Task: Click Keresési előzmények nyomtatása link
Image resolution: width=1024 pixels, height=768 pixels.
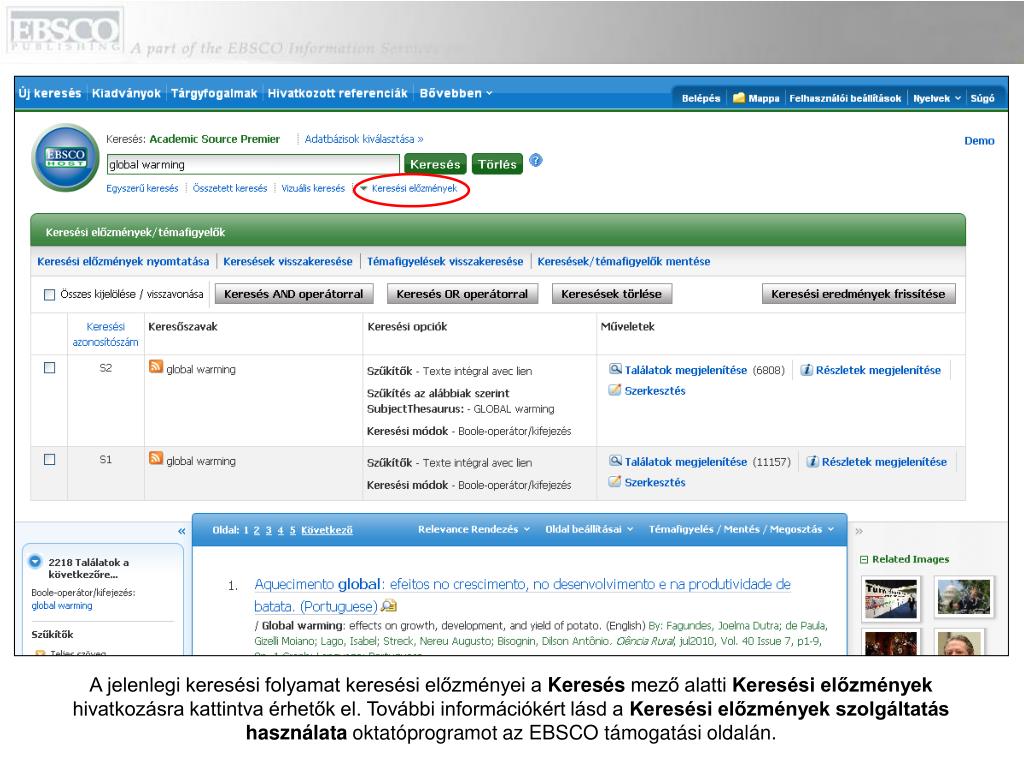Action: pos(123,261)
